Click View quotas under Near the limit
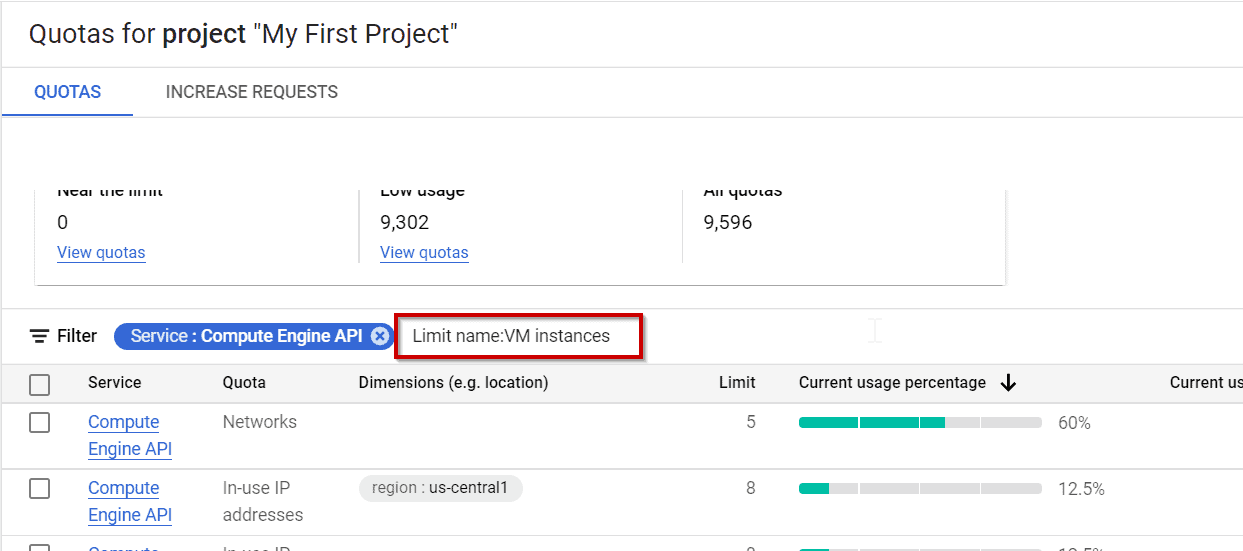Image resolution: width=1243 pixels, height=551 pixels. tap(101, 252)
